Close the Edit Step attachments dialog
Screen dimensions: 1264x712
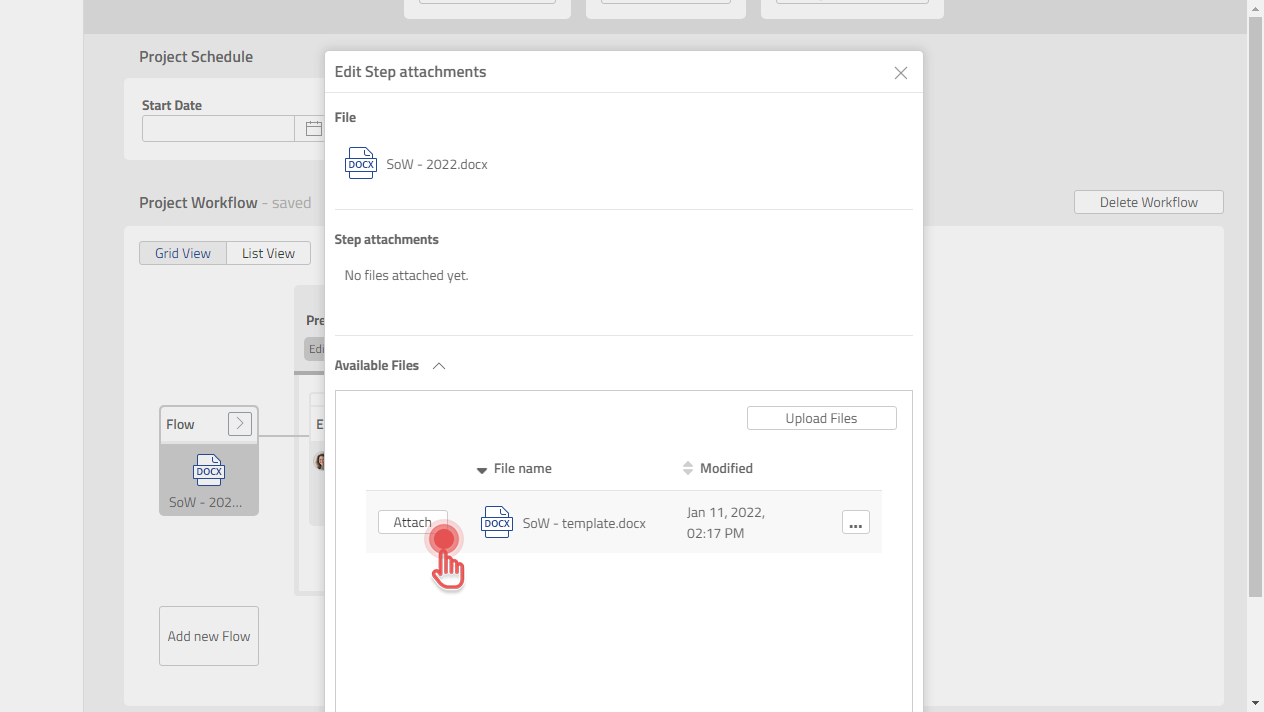coord(900,72)
